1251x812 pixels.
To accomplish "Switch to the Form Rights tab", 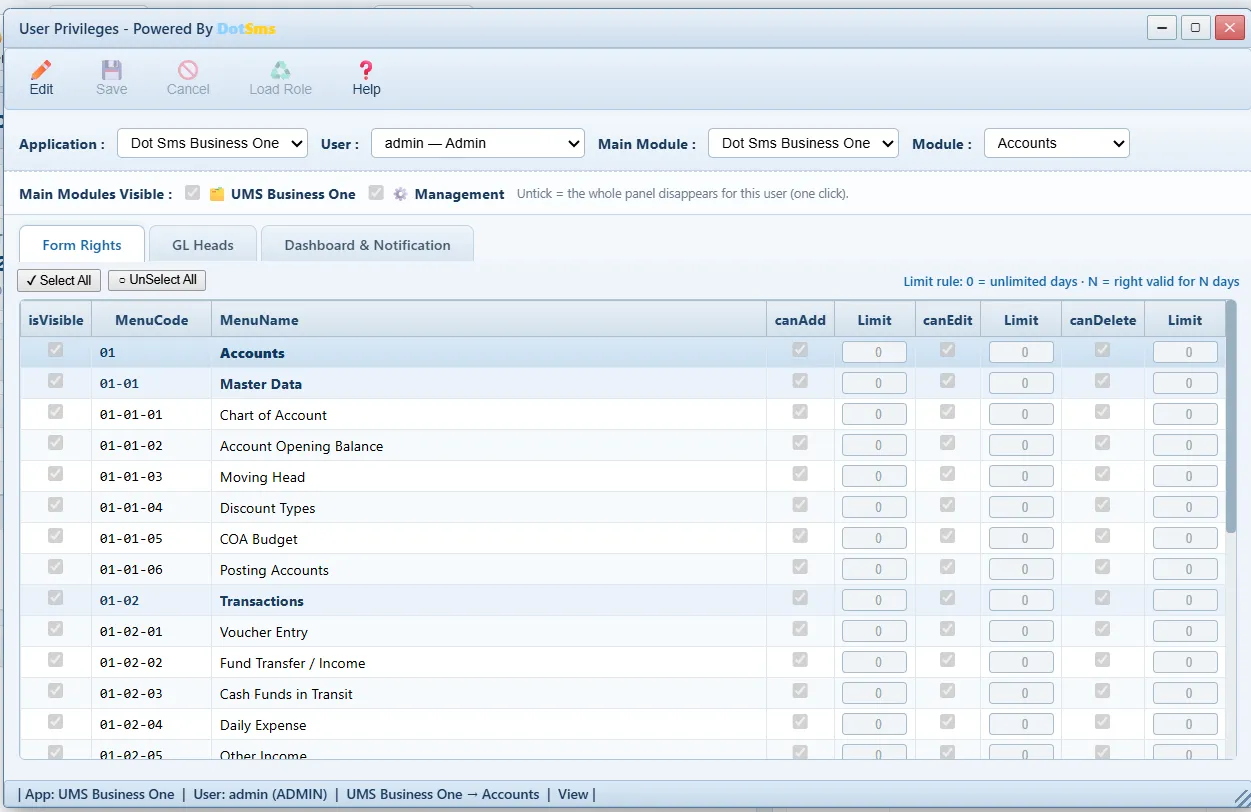I will tap(82, 245).
